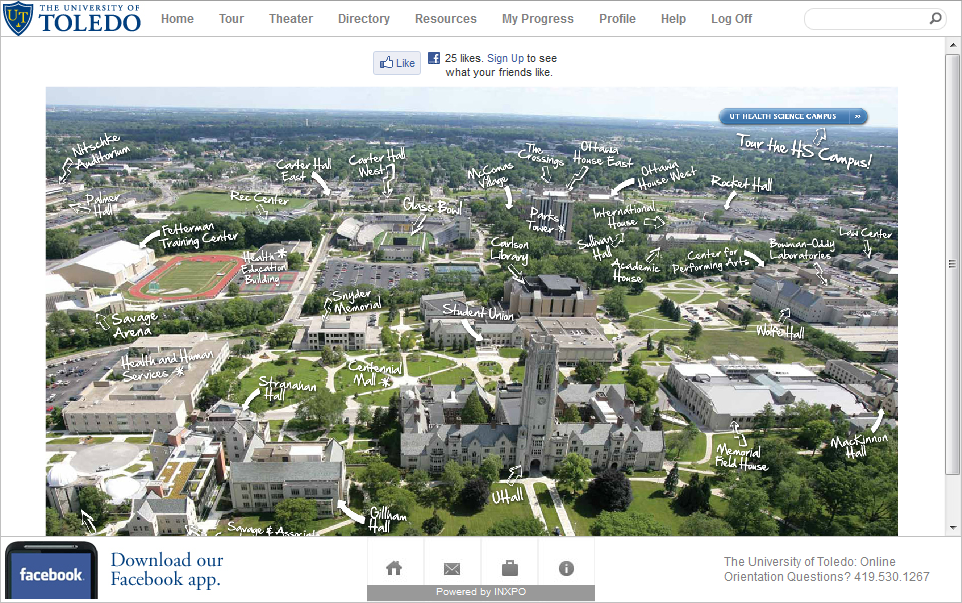This screenshot has height=603, width=962.
Task: Open the briefcase icon
Action: pyautogui.click(x=509, y=569)
